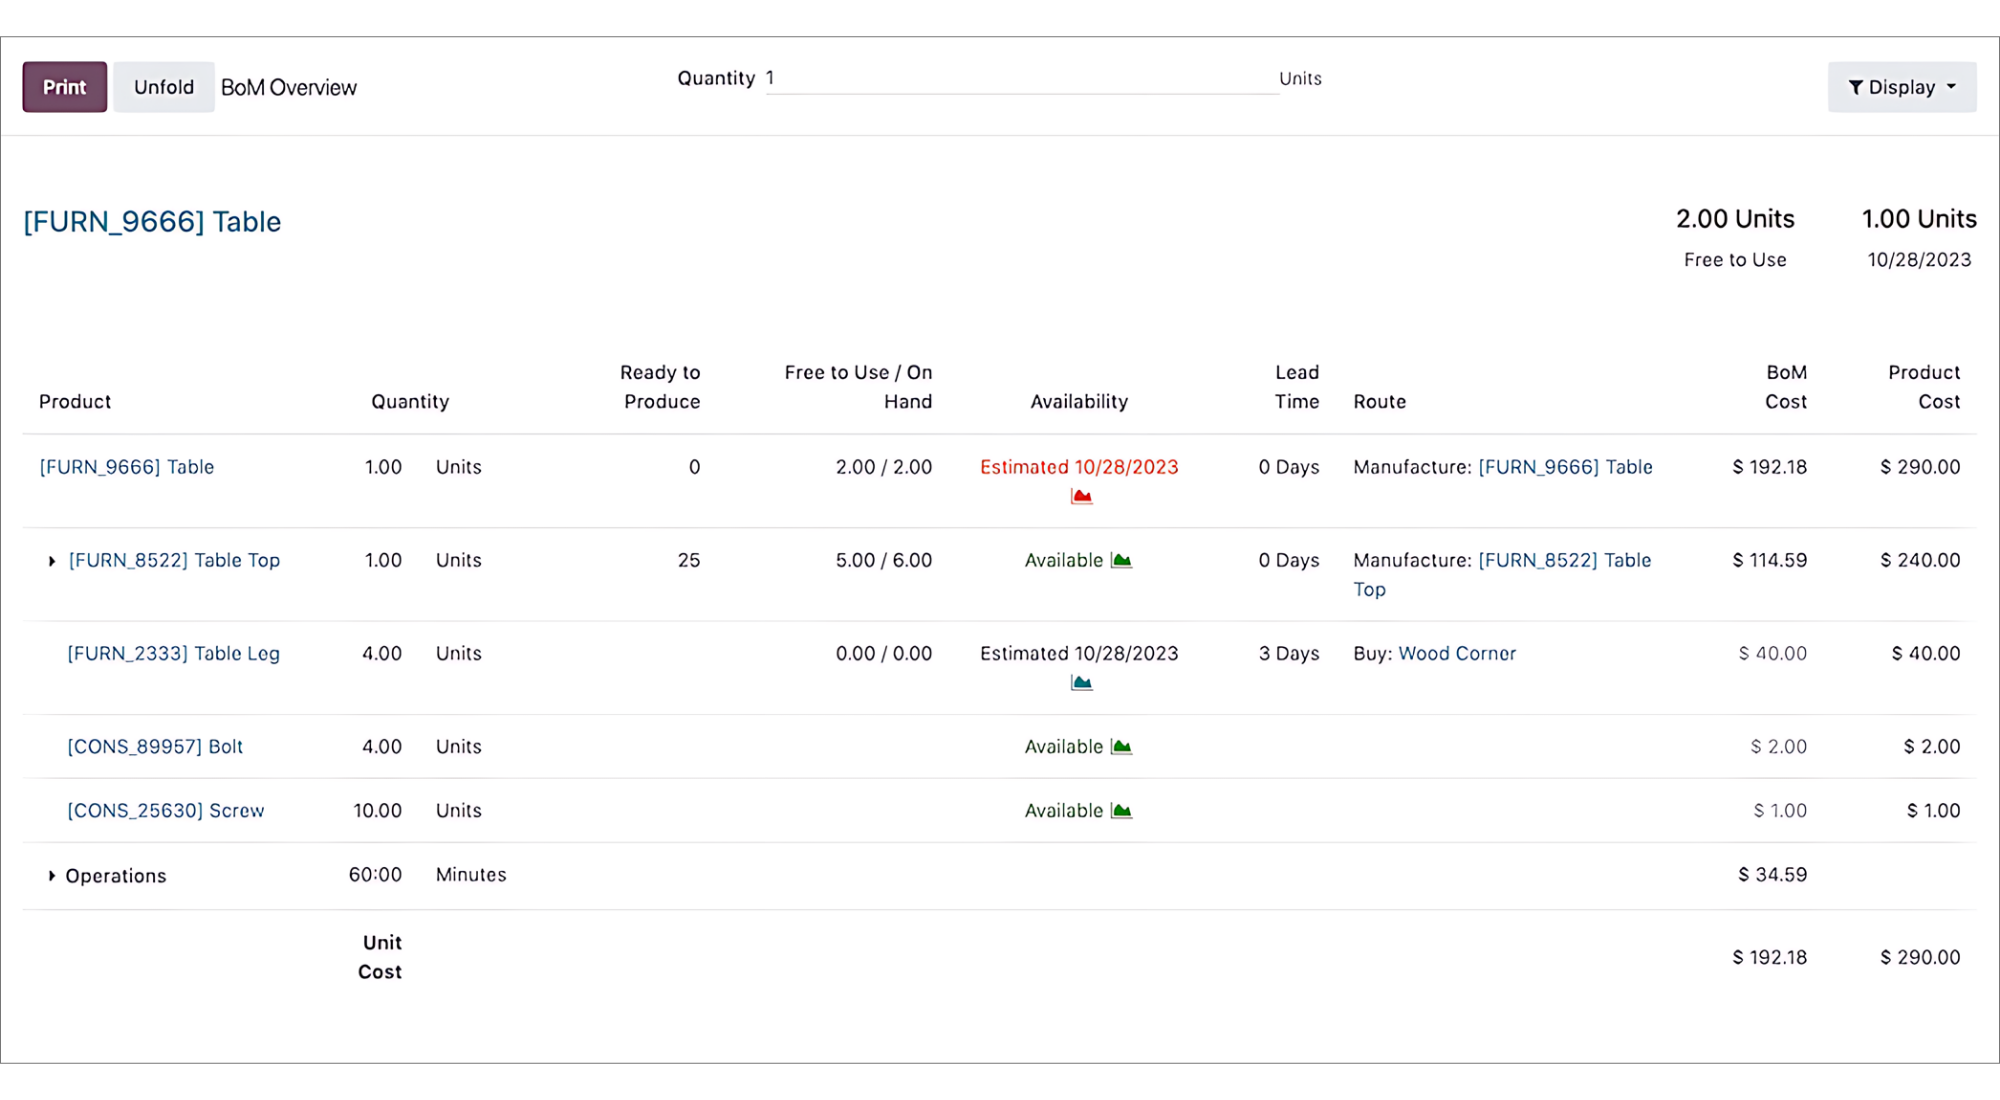Open Manufacture route link for Table Top
Viewport: 2000px width, 1100px height.
[x=1564, y=560]
